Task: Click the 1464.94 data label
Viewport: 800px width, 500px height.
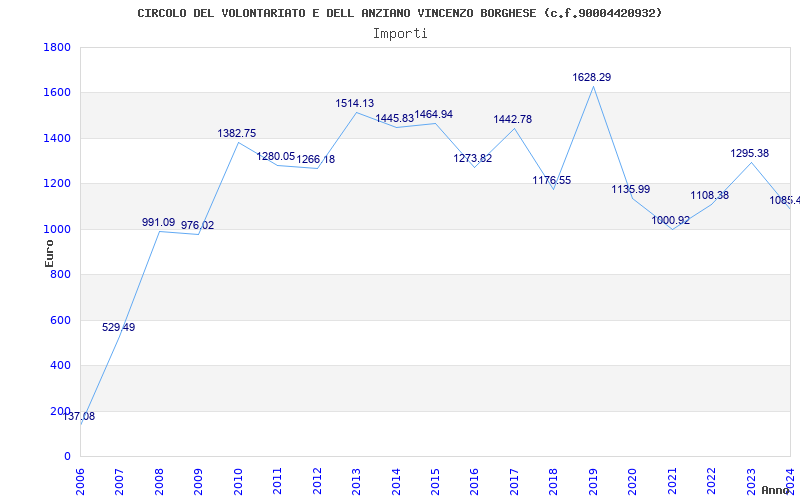Action: 433,115
